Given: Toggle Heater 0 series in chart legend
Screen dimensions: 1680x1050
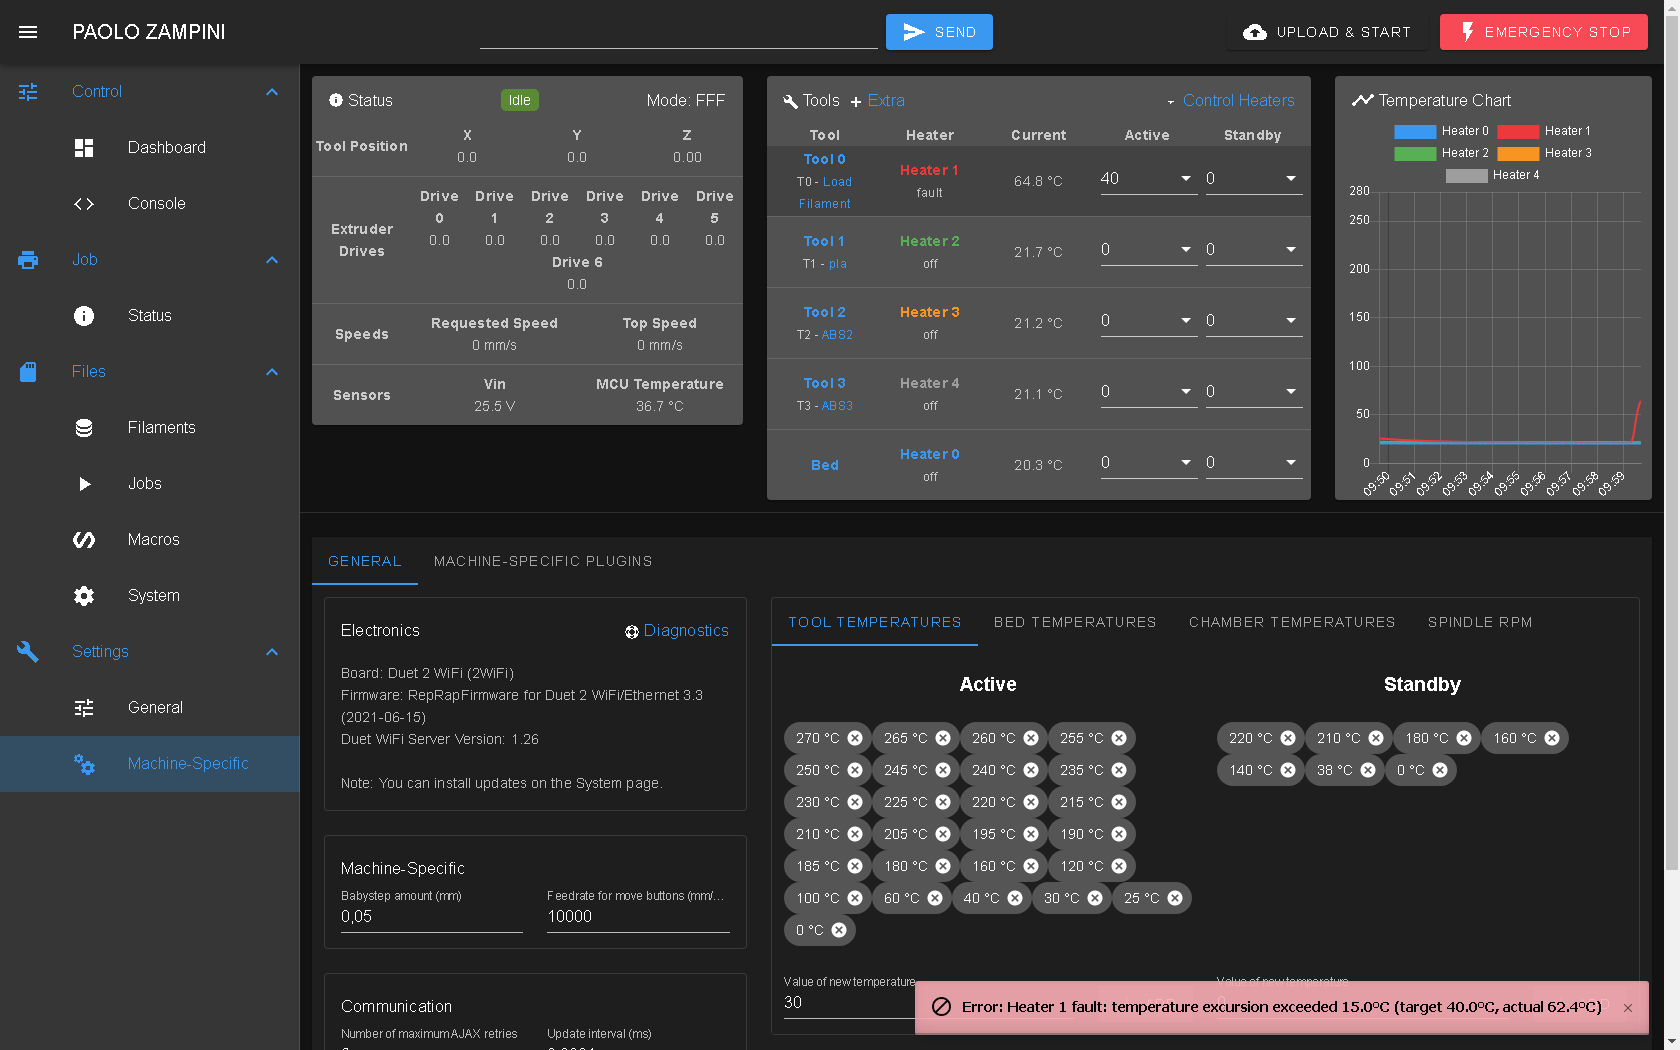Looking at the screenshot, I should tap(1441, 131).
